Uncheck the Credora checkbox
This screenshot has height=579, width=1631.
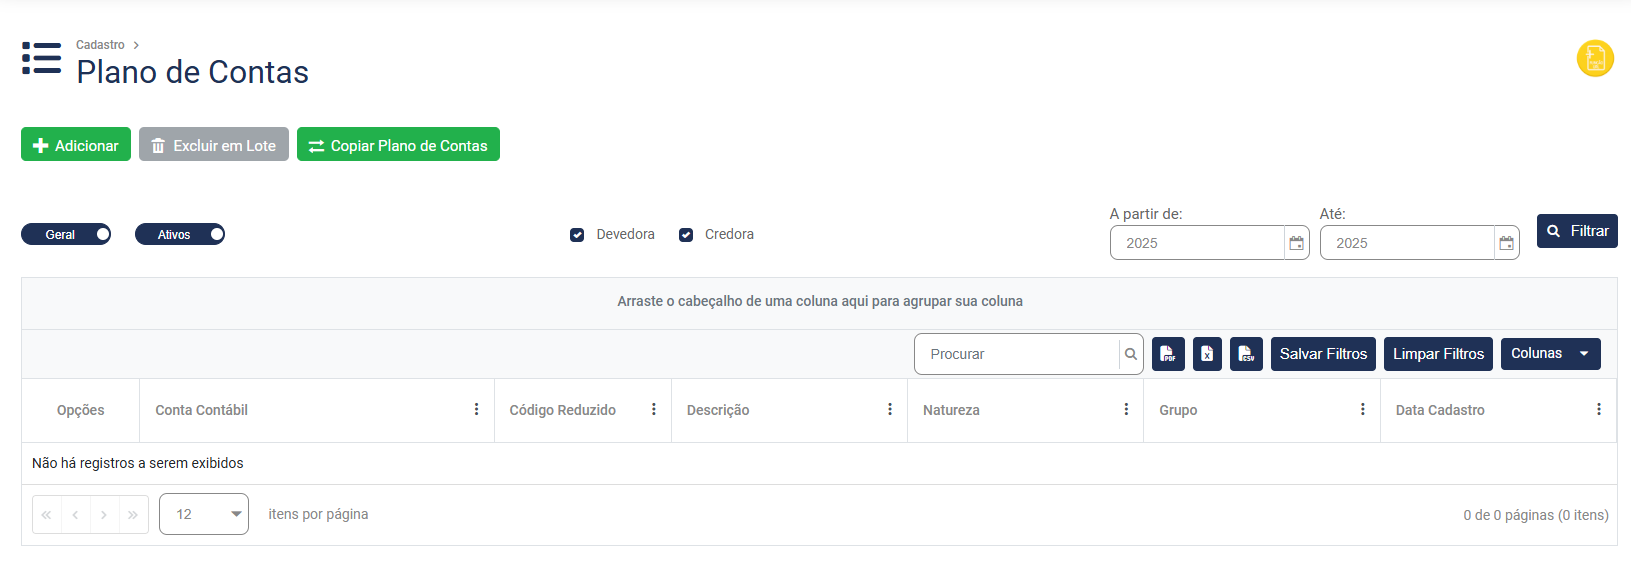(686, 235)
